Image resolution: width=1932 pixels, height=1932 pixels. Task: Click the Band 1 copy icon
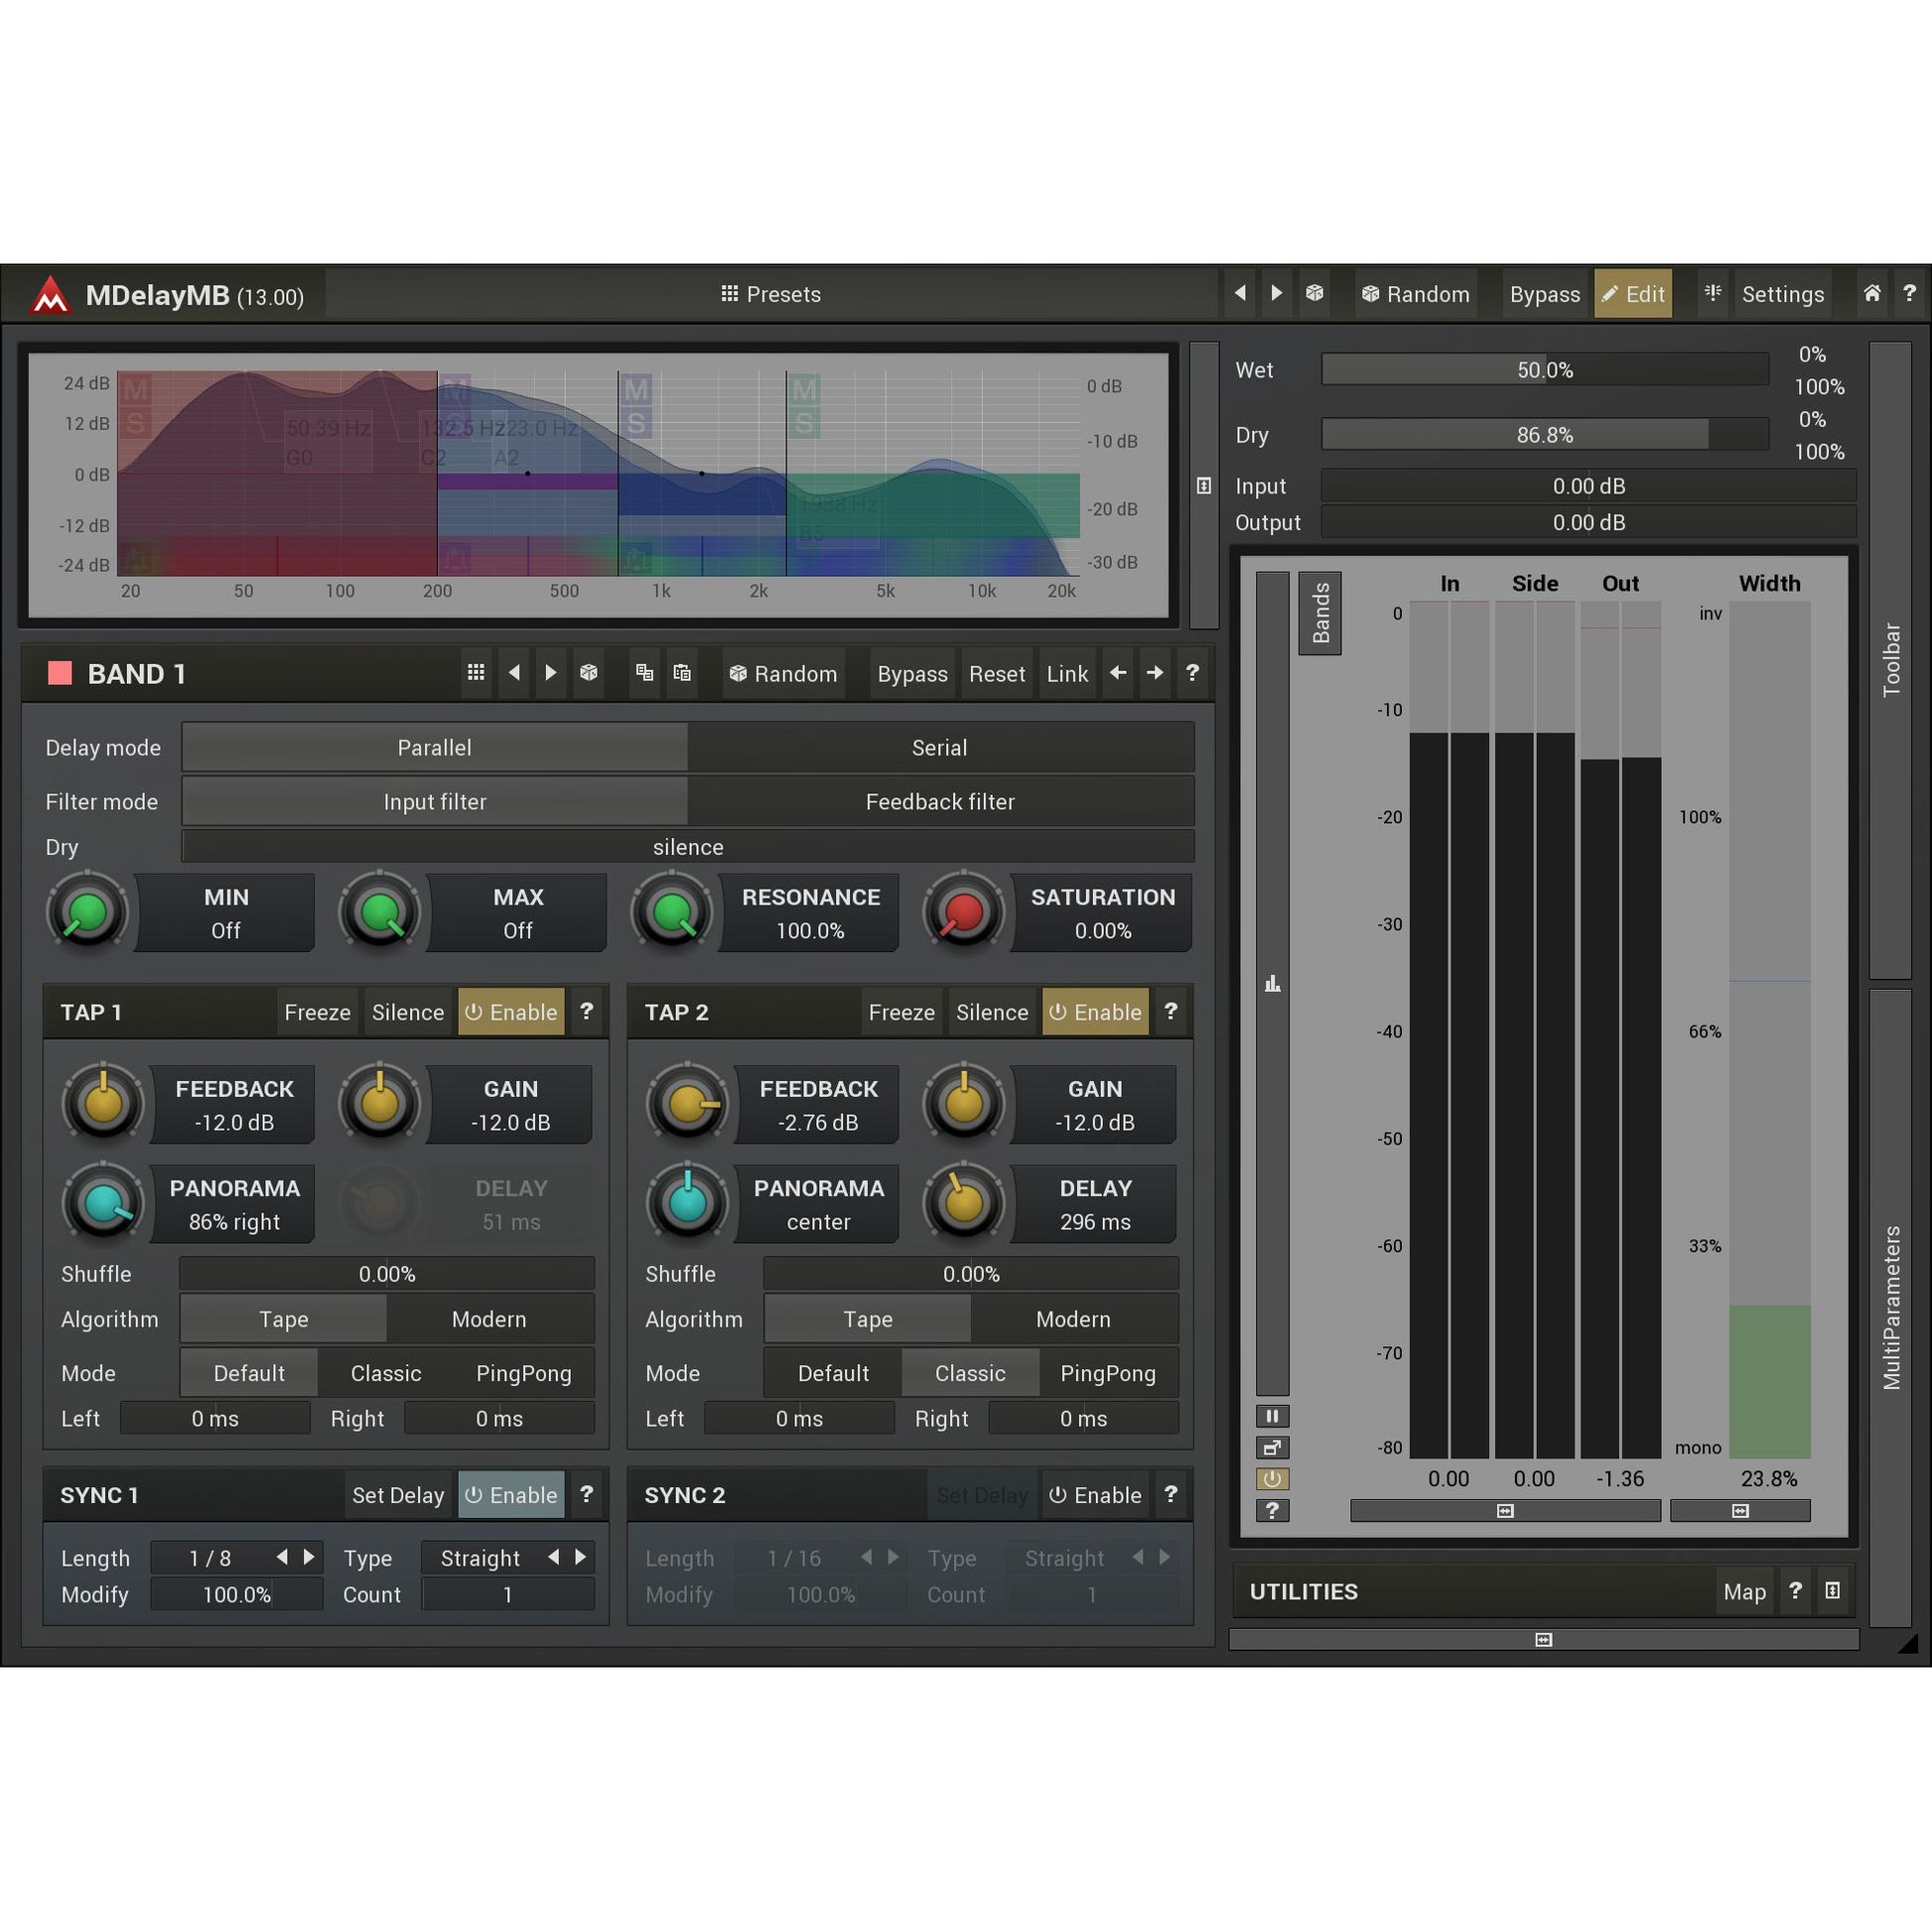(644, 673)
